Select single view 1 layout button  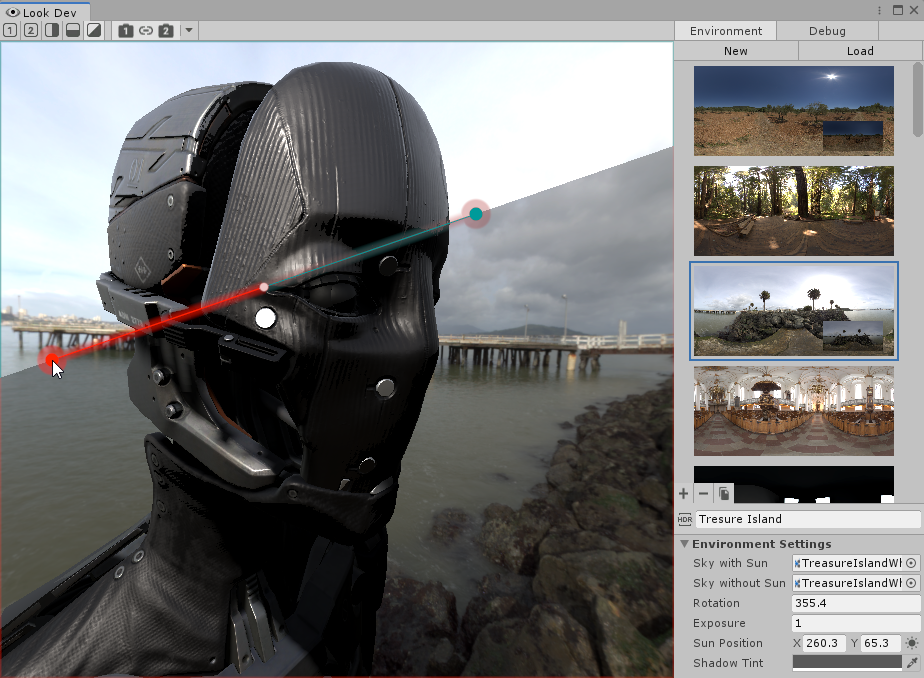10,30
